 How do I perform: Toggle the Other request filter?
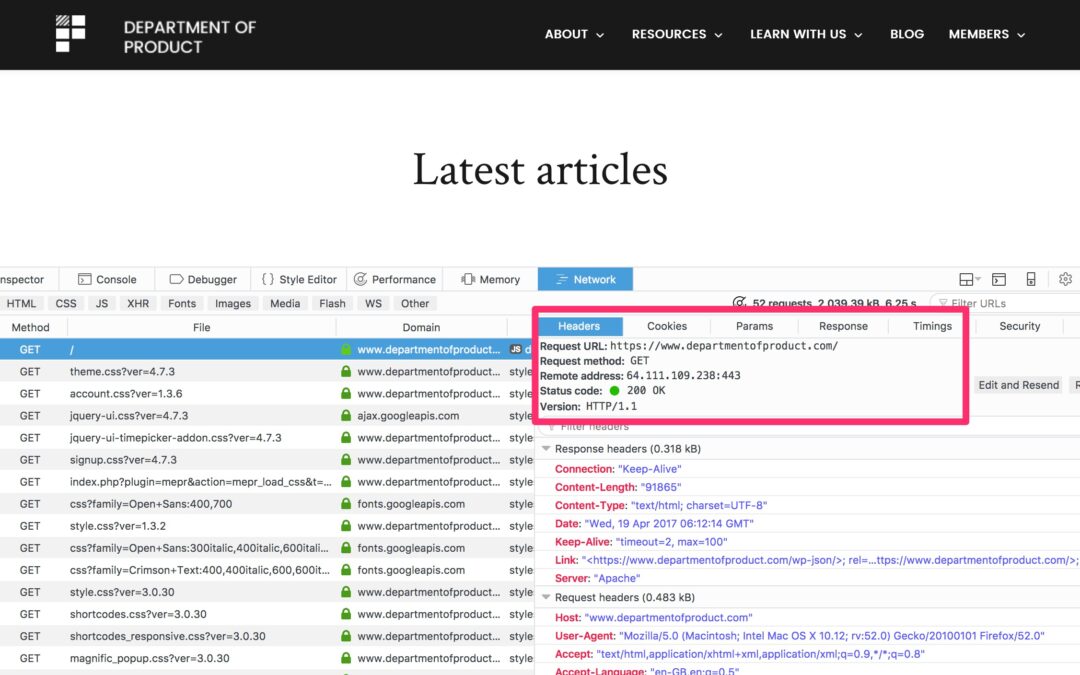point(415,303)
